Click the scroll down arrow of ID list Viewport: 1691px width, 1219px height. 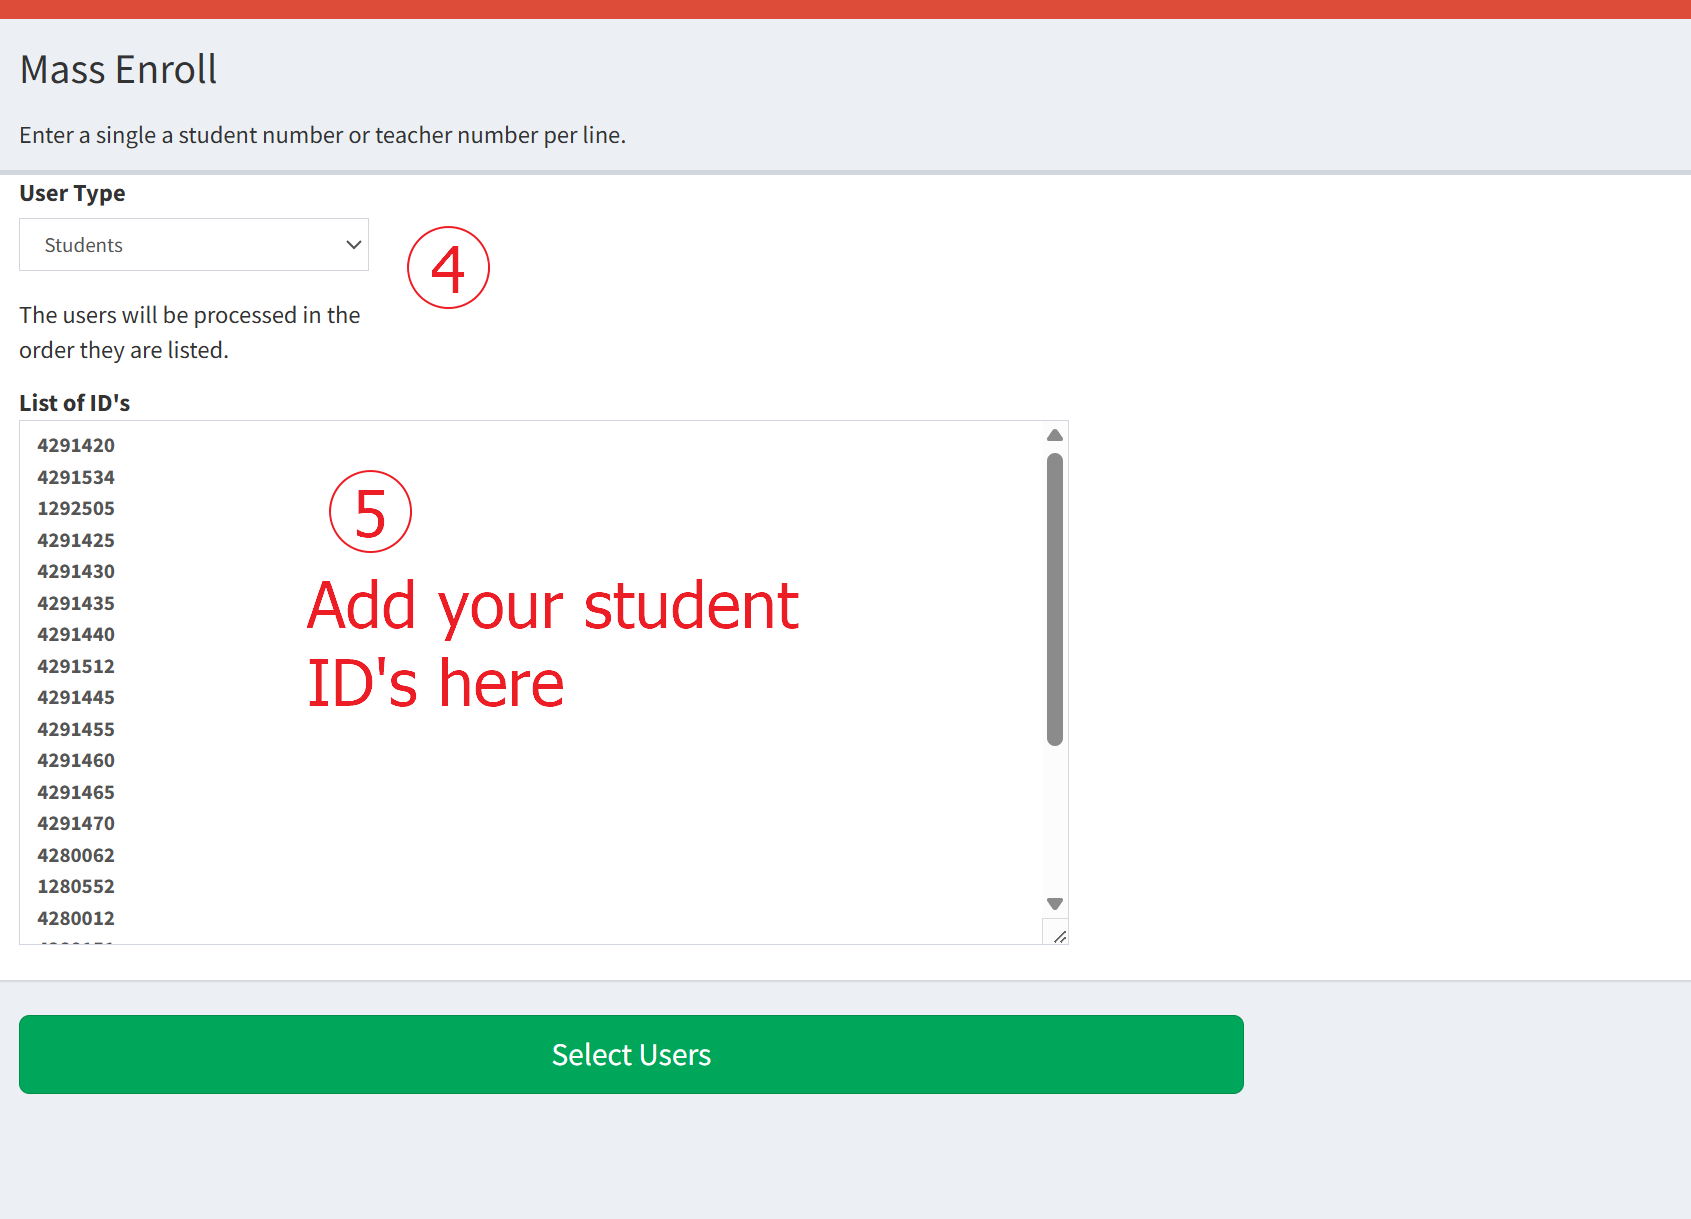(x=1054, y=904)
